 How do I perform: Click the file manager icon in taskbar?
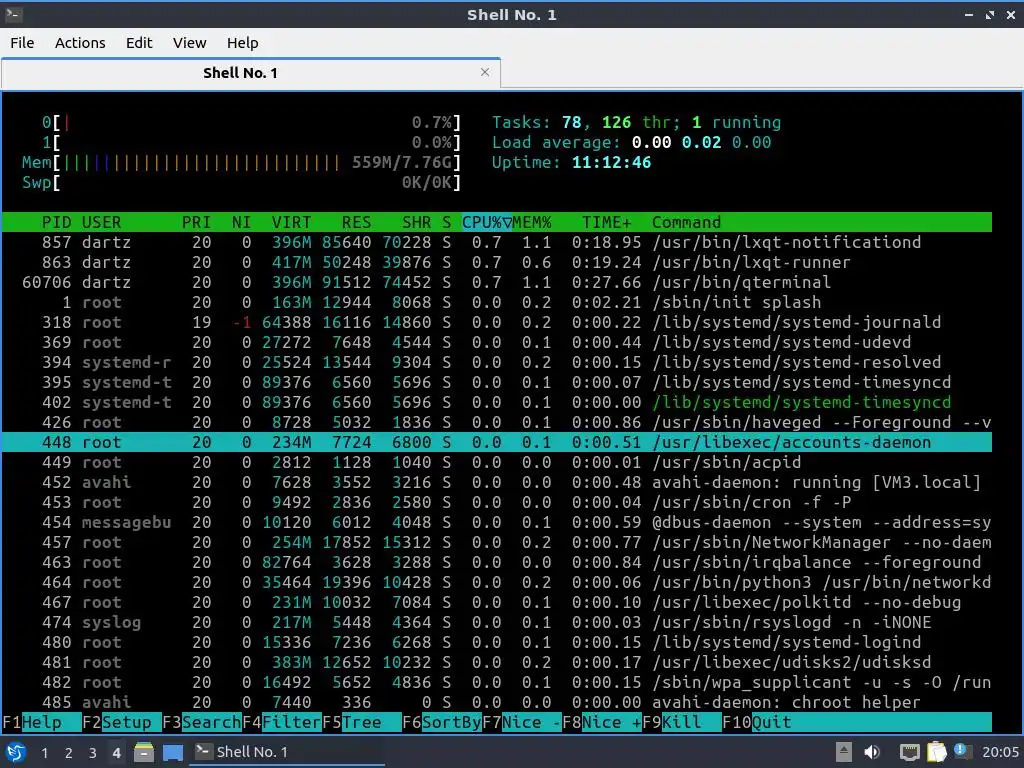coord(144,752)
